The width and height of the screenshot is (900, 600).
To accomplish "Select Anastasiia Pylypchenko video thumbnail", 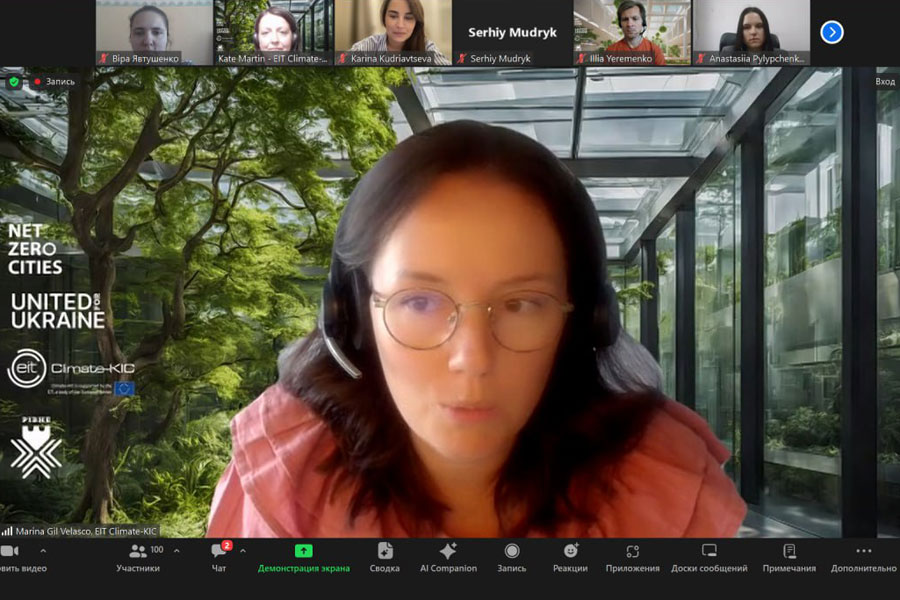I will (x=751, y=32).
